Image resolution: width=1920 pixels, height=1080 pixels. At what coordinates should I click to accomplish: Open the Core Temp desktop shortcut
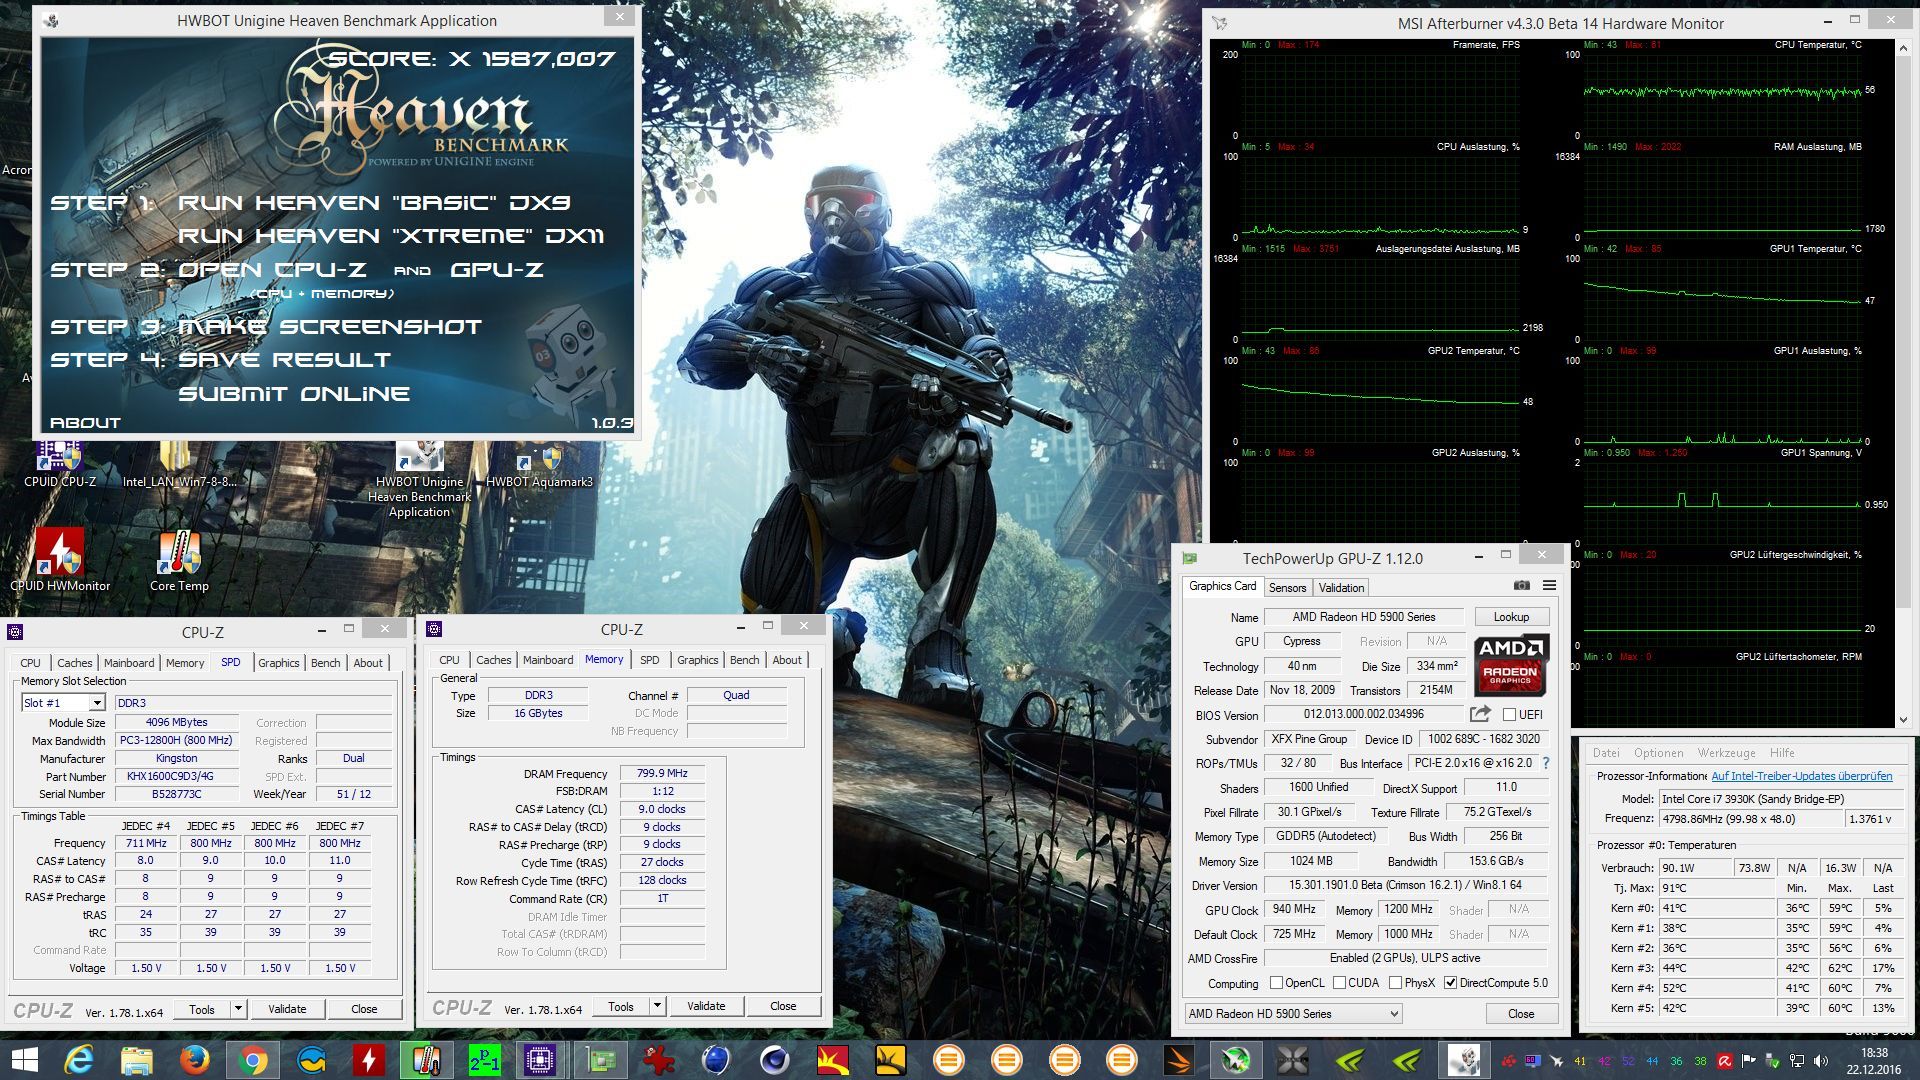point(179,560)
